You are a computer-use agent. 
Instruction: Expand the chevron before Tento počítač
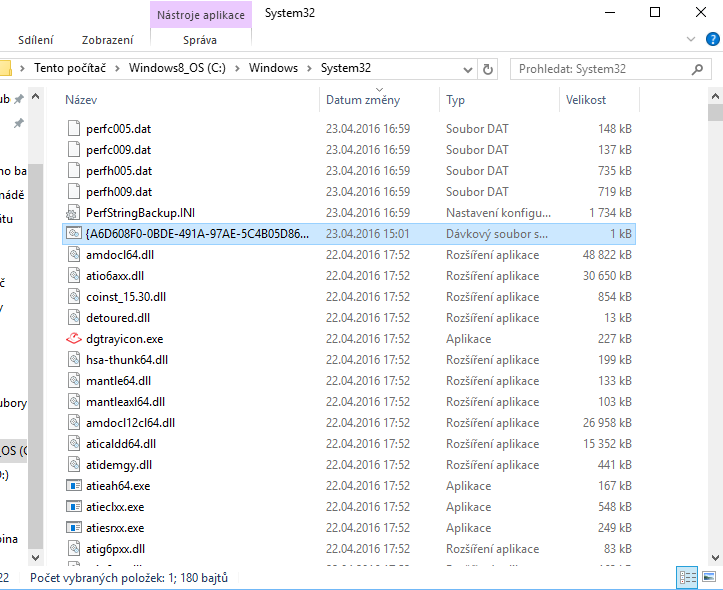pyautogui.click(x=22, y=69)
